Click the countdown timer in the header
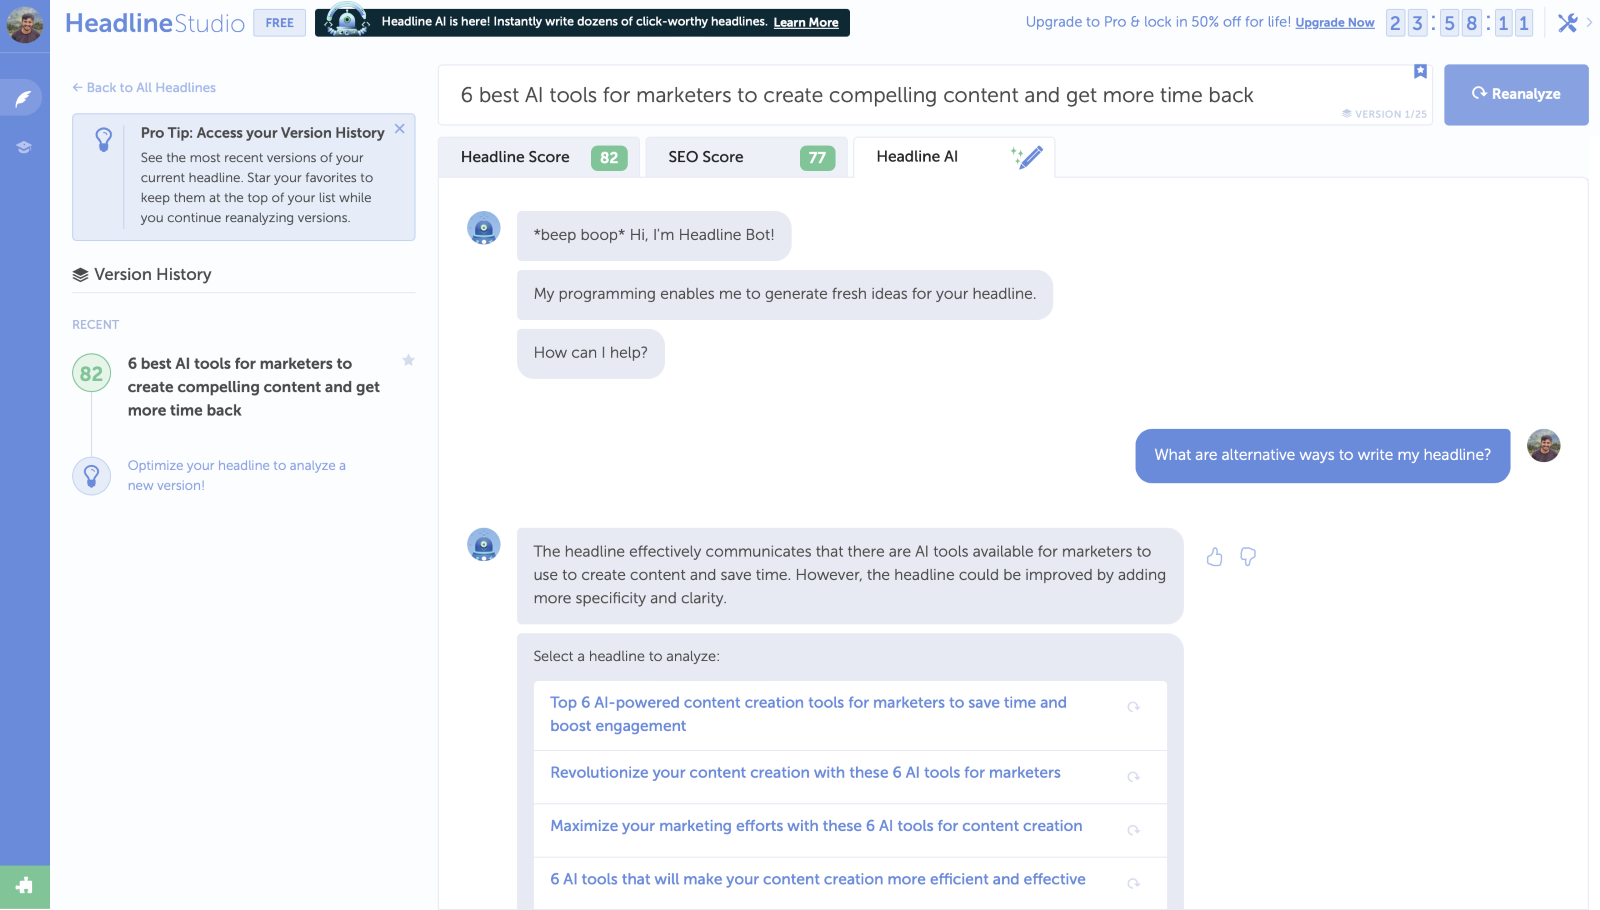The width and height of the screenshot is (1600, 910). [x=1459, y=23]
